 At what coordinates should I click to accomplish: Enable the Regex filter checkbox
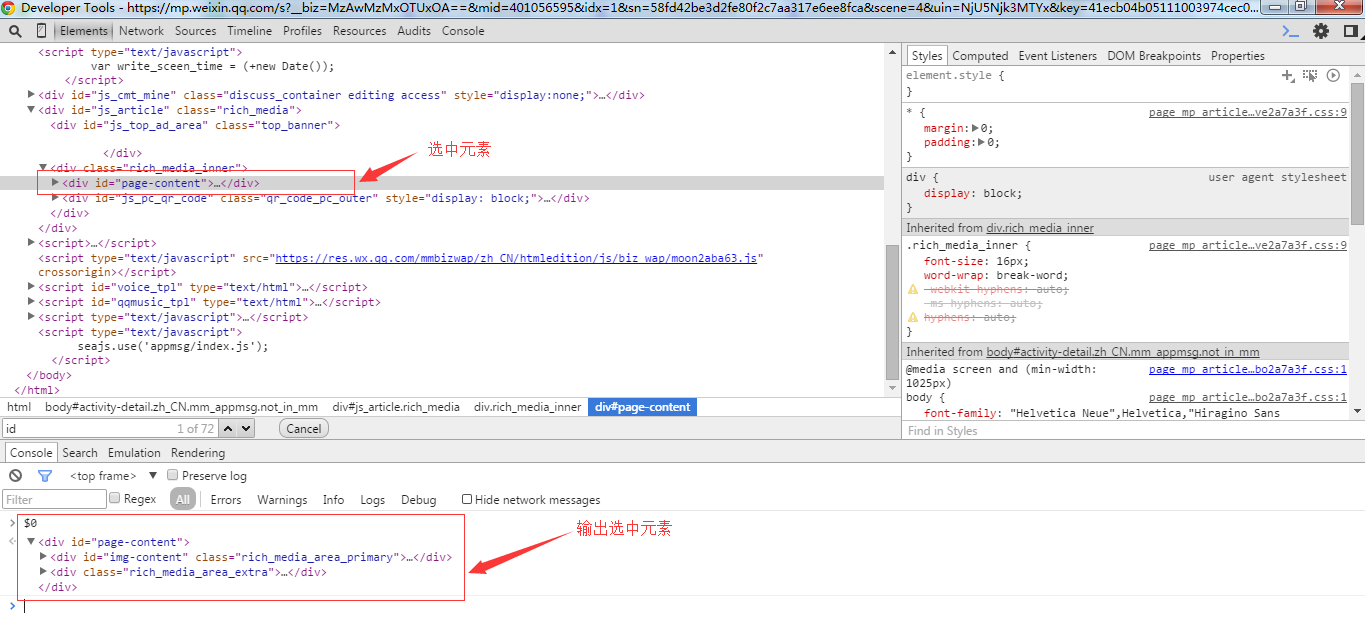[115, 498]
